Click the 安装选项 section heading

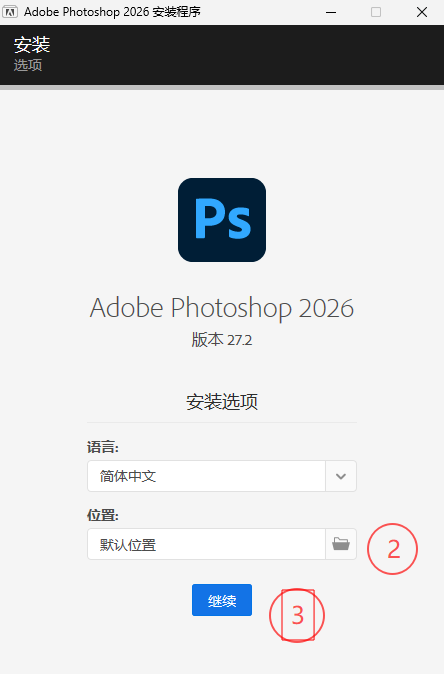[222, 402]
